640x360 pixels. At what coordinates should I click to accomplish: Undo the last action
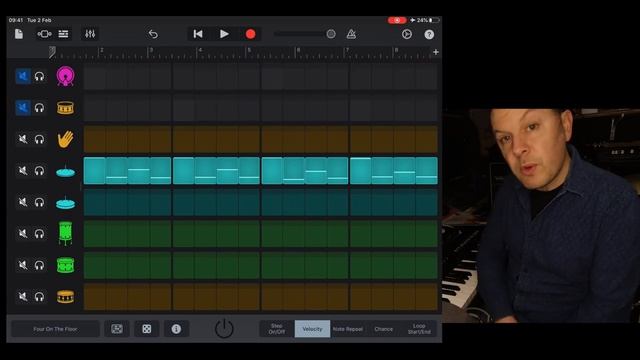coord(153,34)
